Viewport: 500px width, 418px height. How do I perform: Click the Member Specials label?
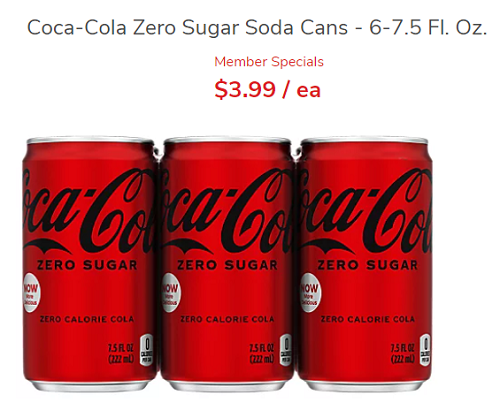269,62
